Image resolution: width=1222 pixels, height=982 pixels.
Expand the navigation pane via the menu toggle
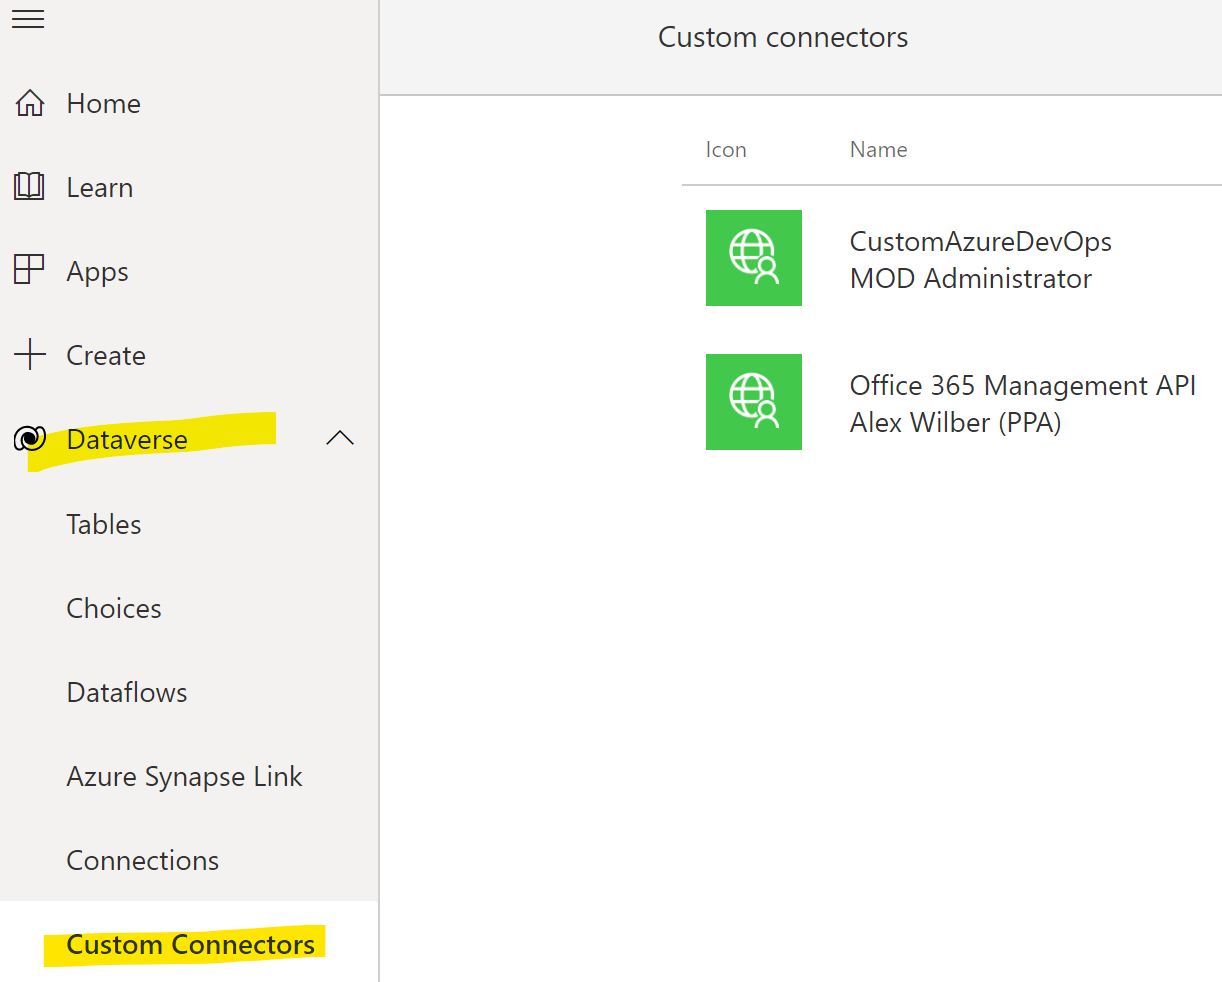pos(28,18)
